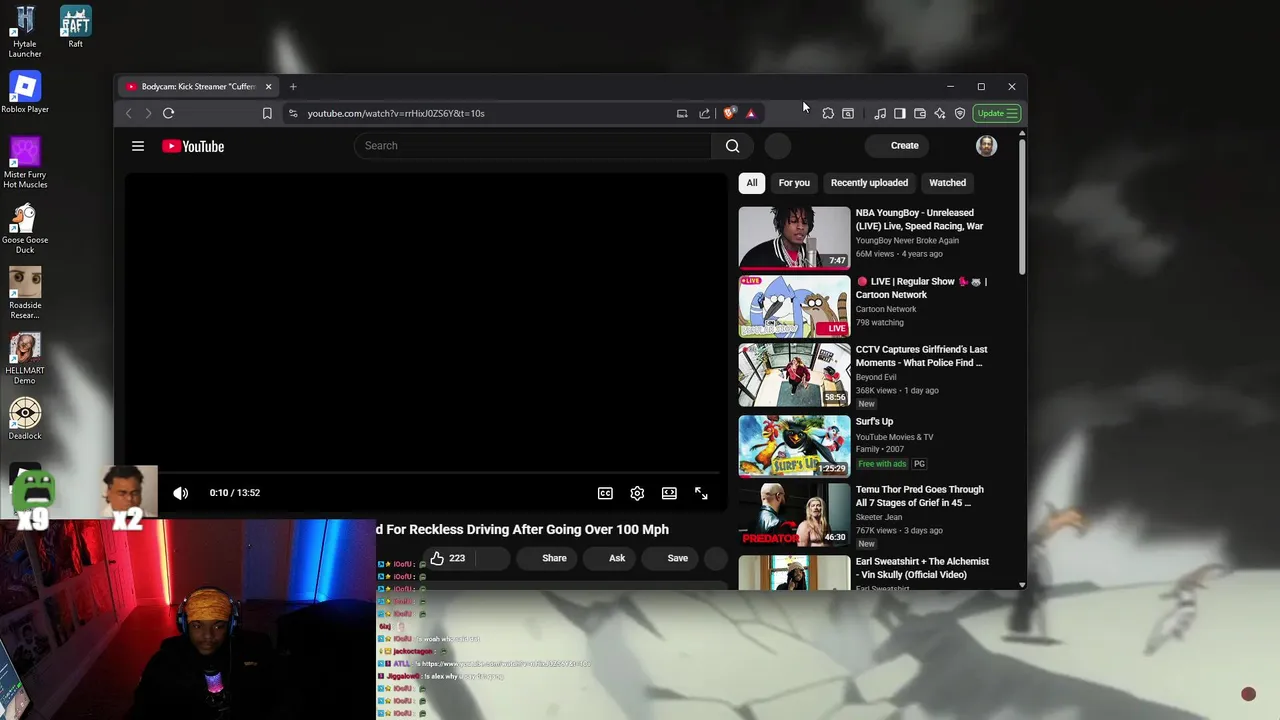
Task: Open the video player settings gear
Action: click(637, 493)
